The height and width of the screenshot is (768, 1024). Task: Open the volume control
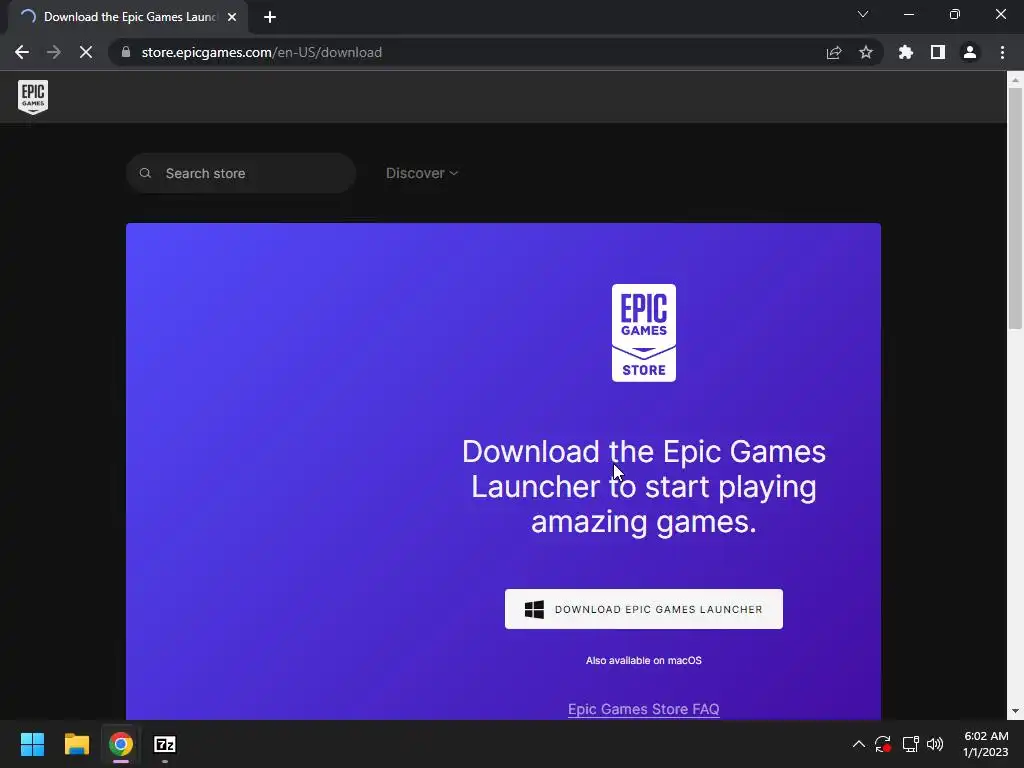(x=935, y=744)
